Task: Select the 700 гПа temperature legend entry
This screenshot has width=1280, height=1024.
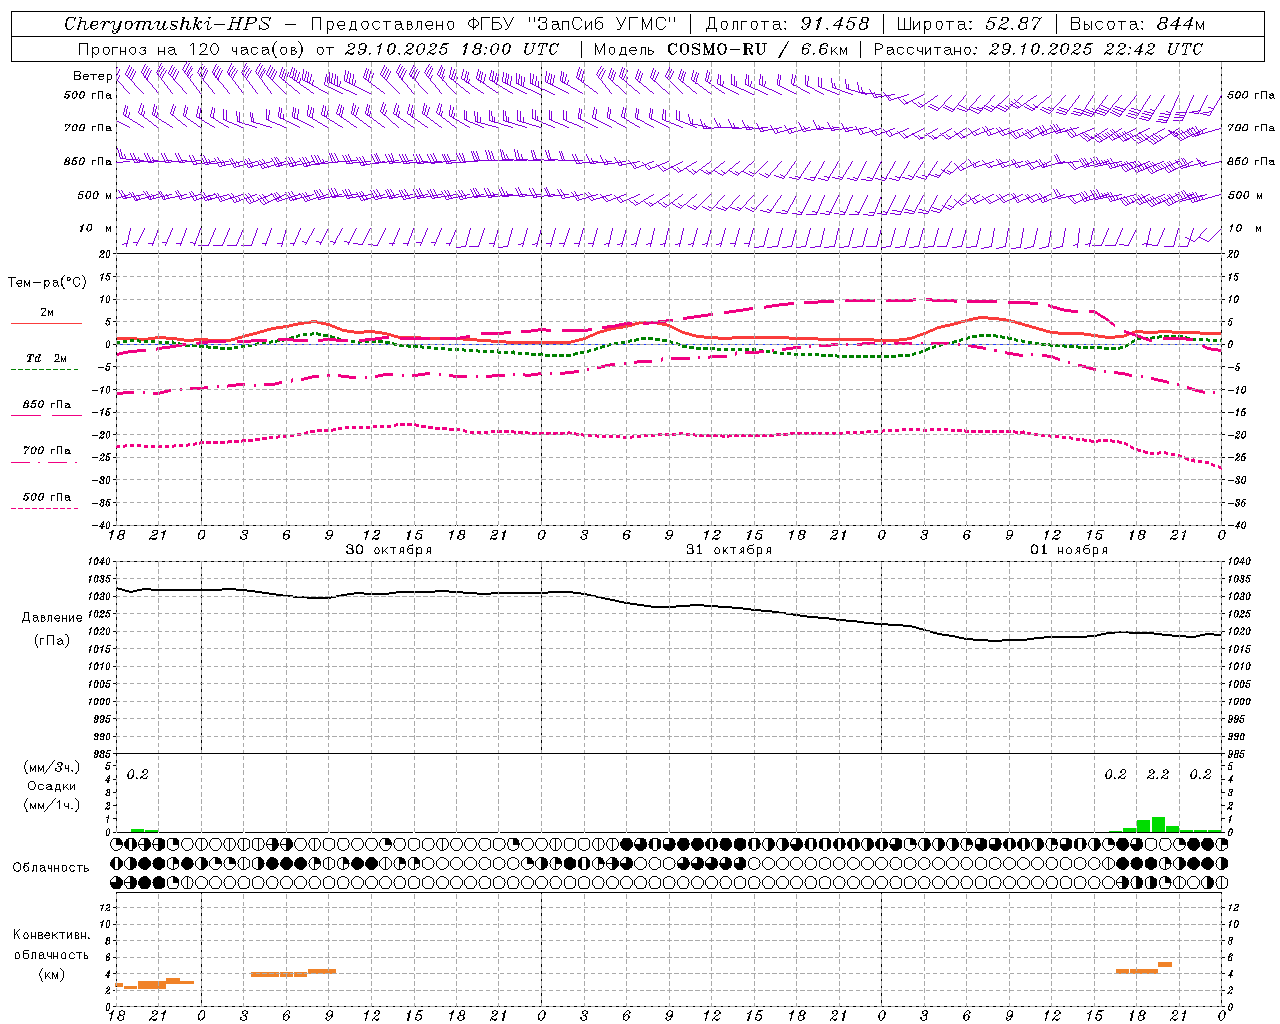Action: pyautogui.click(x=47, y=451)
